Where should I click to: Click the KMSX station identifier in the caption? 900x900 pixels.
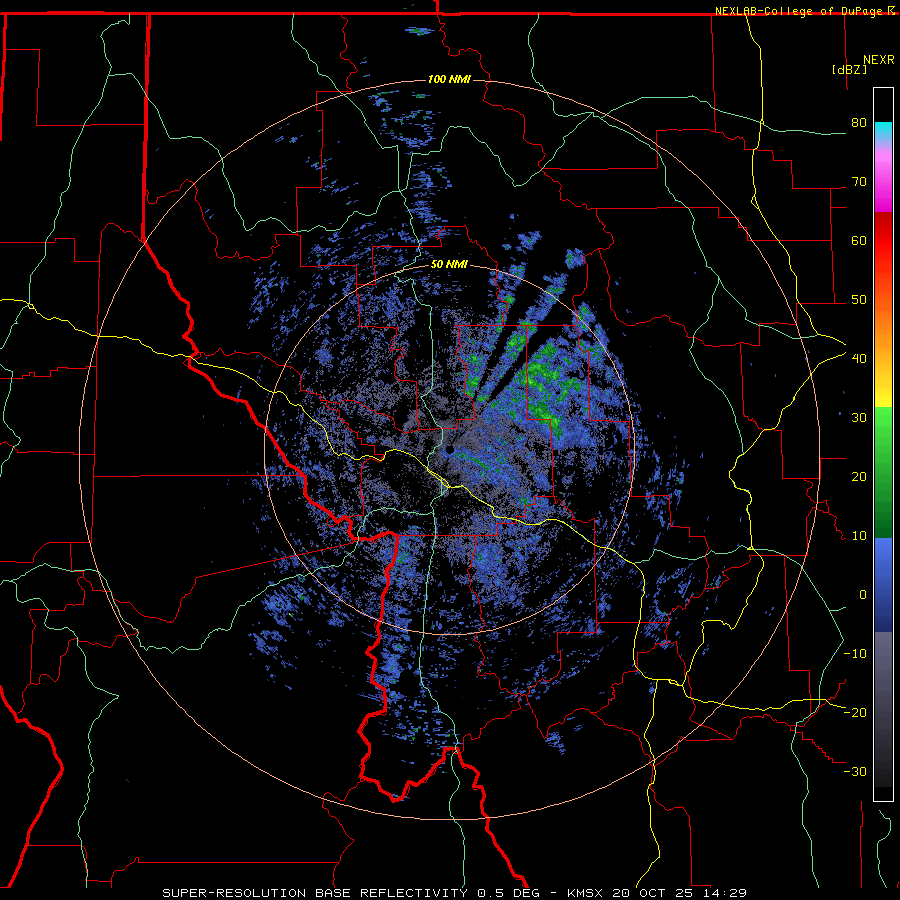pos(586,893)
